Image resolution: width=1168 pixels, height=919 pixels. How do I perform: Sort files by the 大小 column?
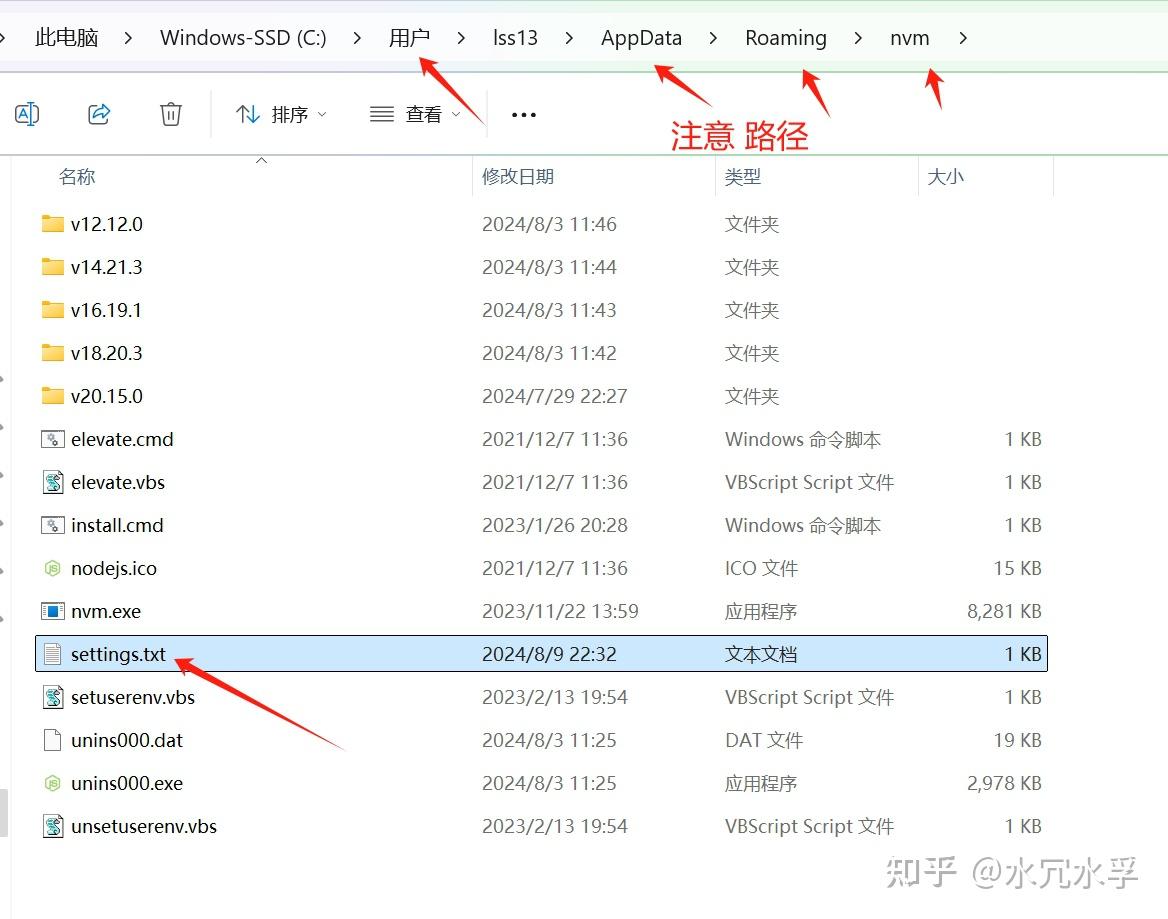pyautogui.click(x=946, y=177)
